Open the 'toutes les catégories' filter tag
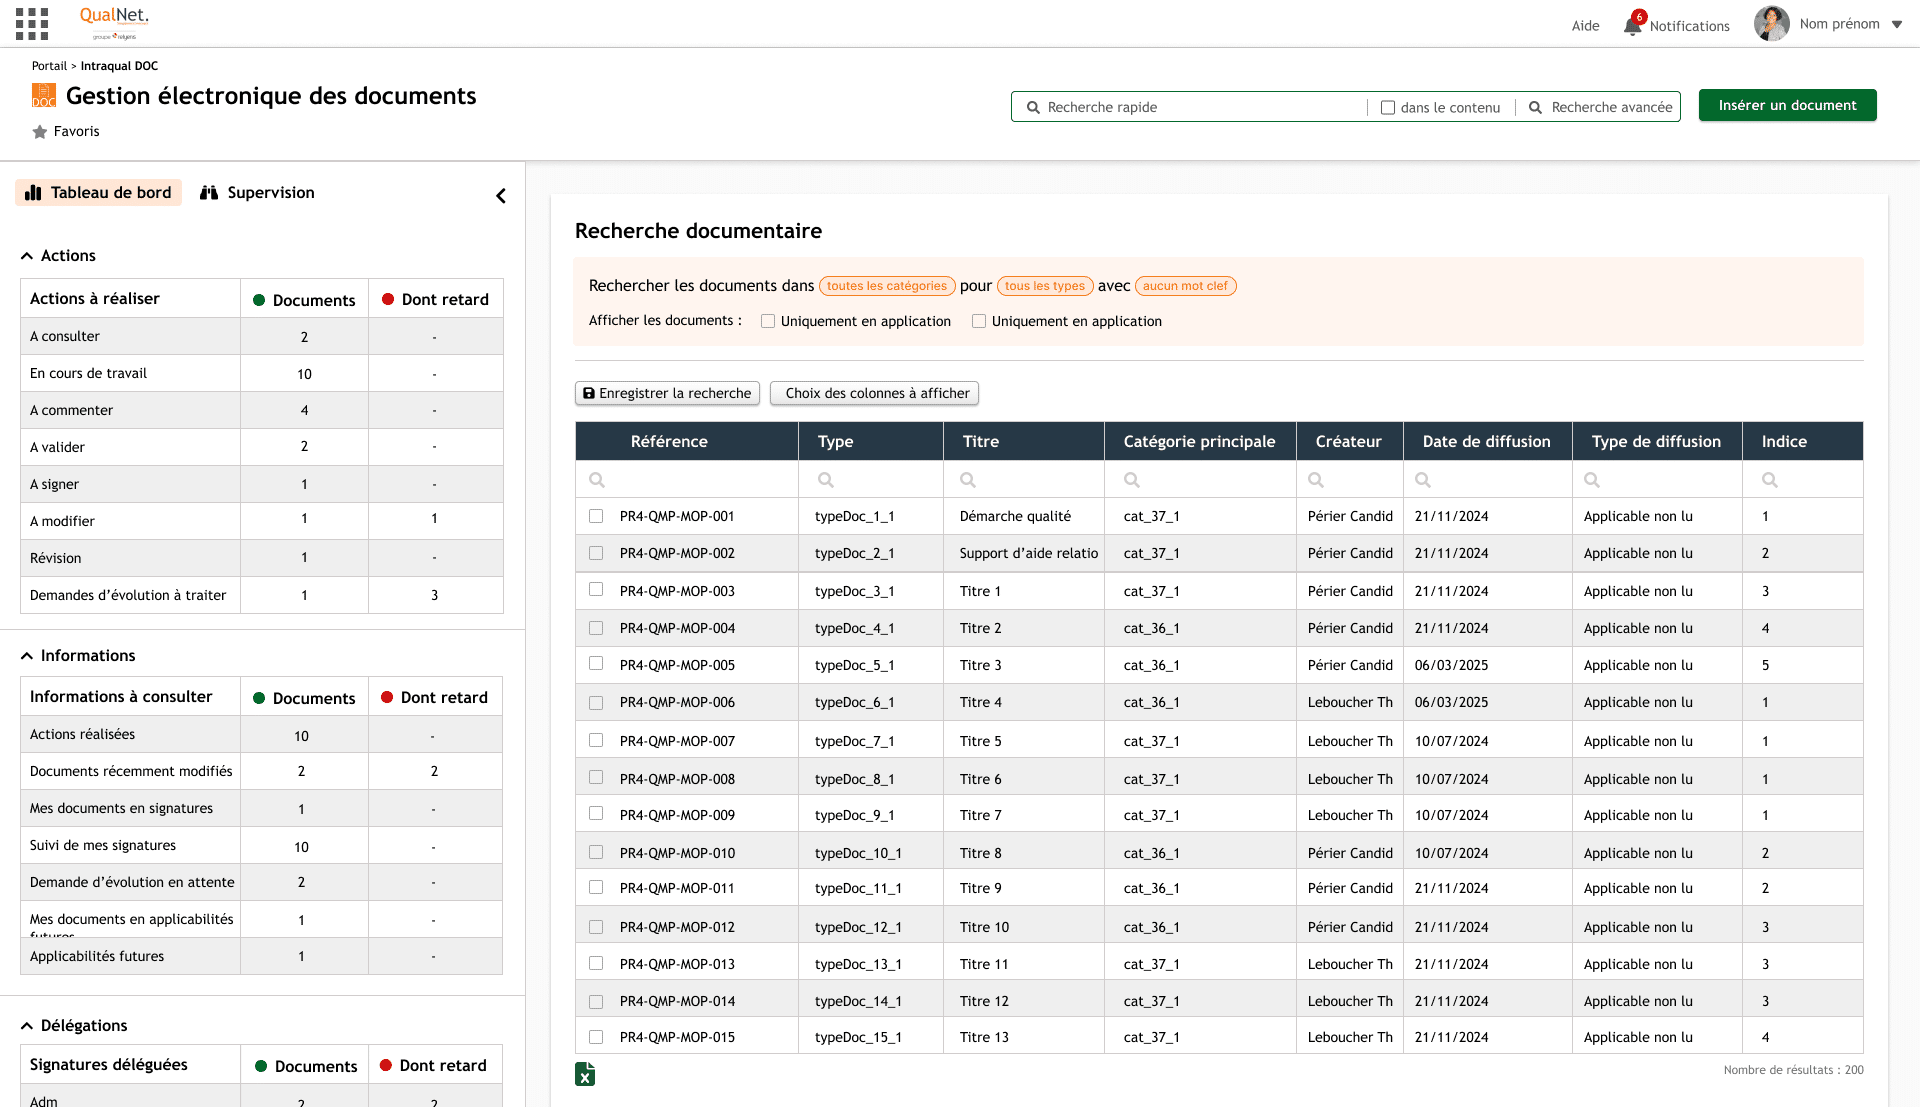 [x=887, y=287]
